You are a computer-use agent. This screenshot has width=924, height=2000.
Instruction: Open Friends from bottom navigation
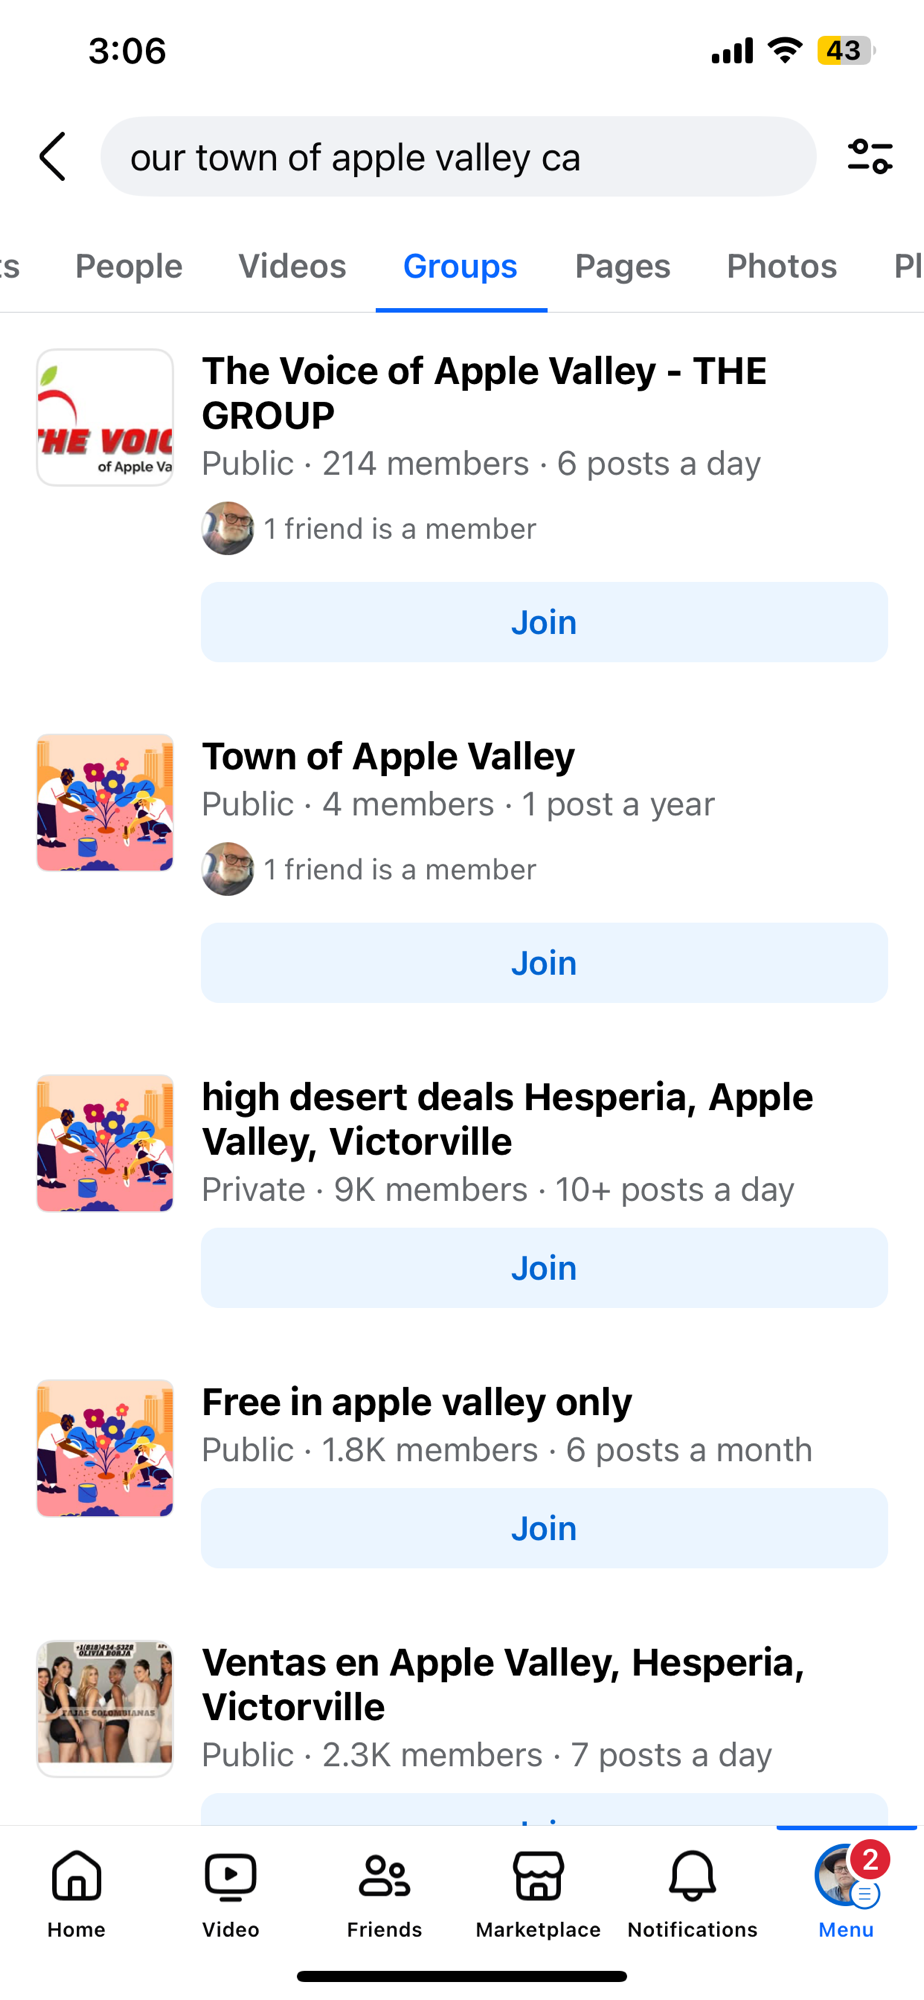[385, 1892]
